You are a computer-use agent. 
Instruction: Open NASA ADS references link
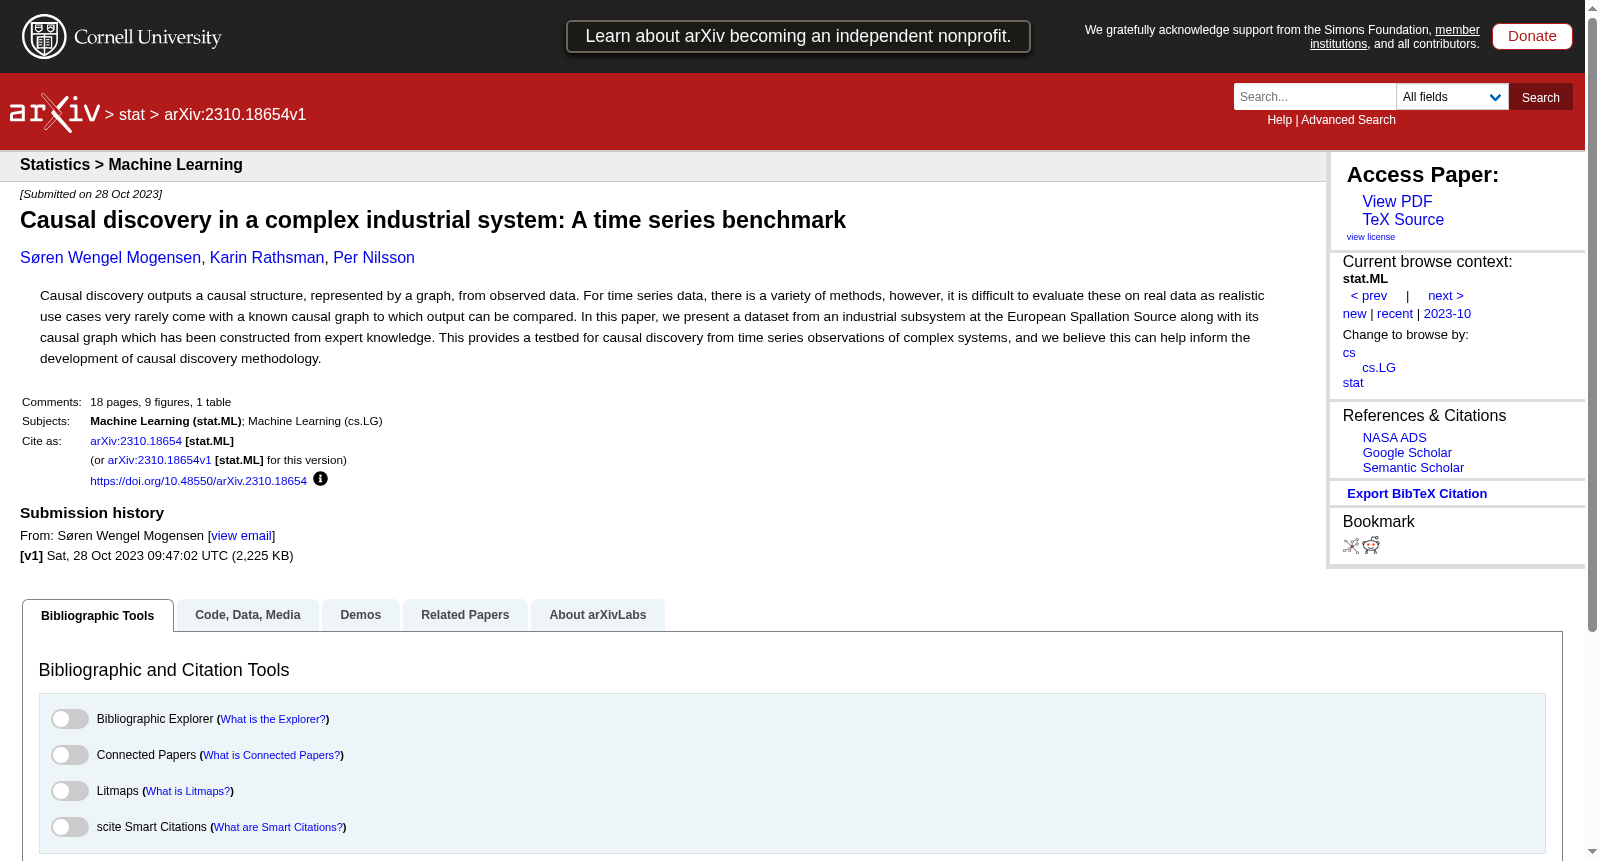(x=1394, y=438)
